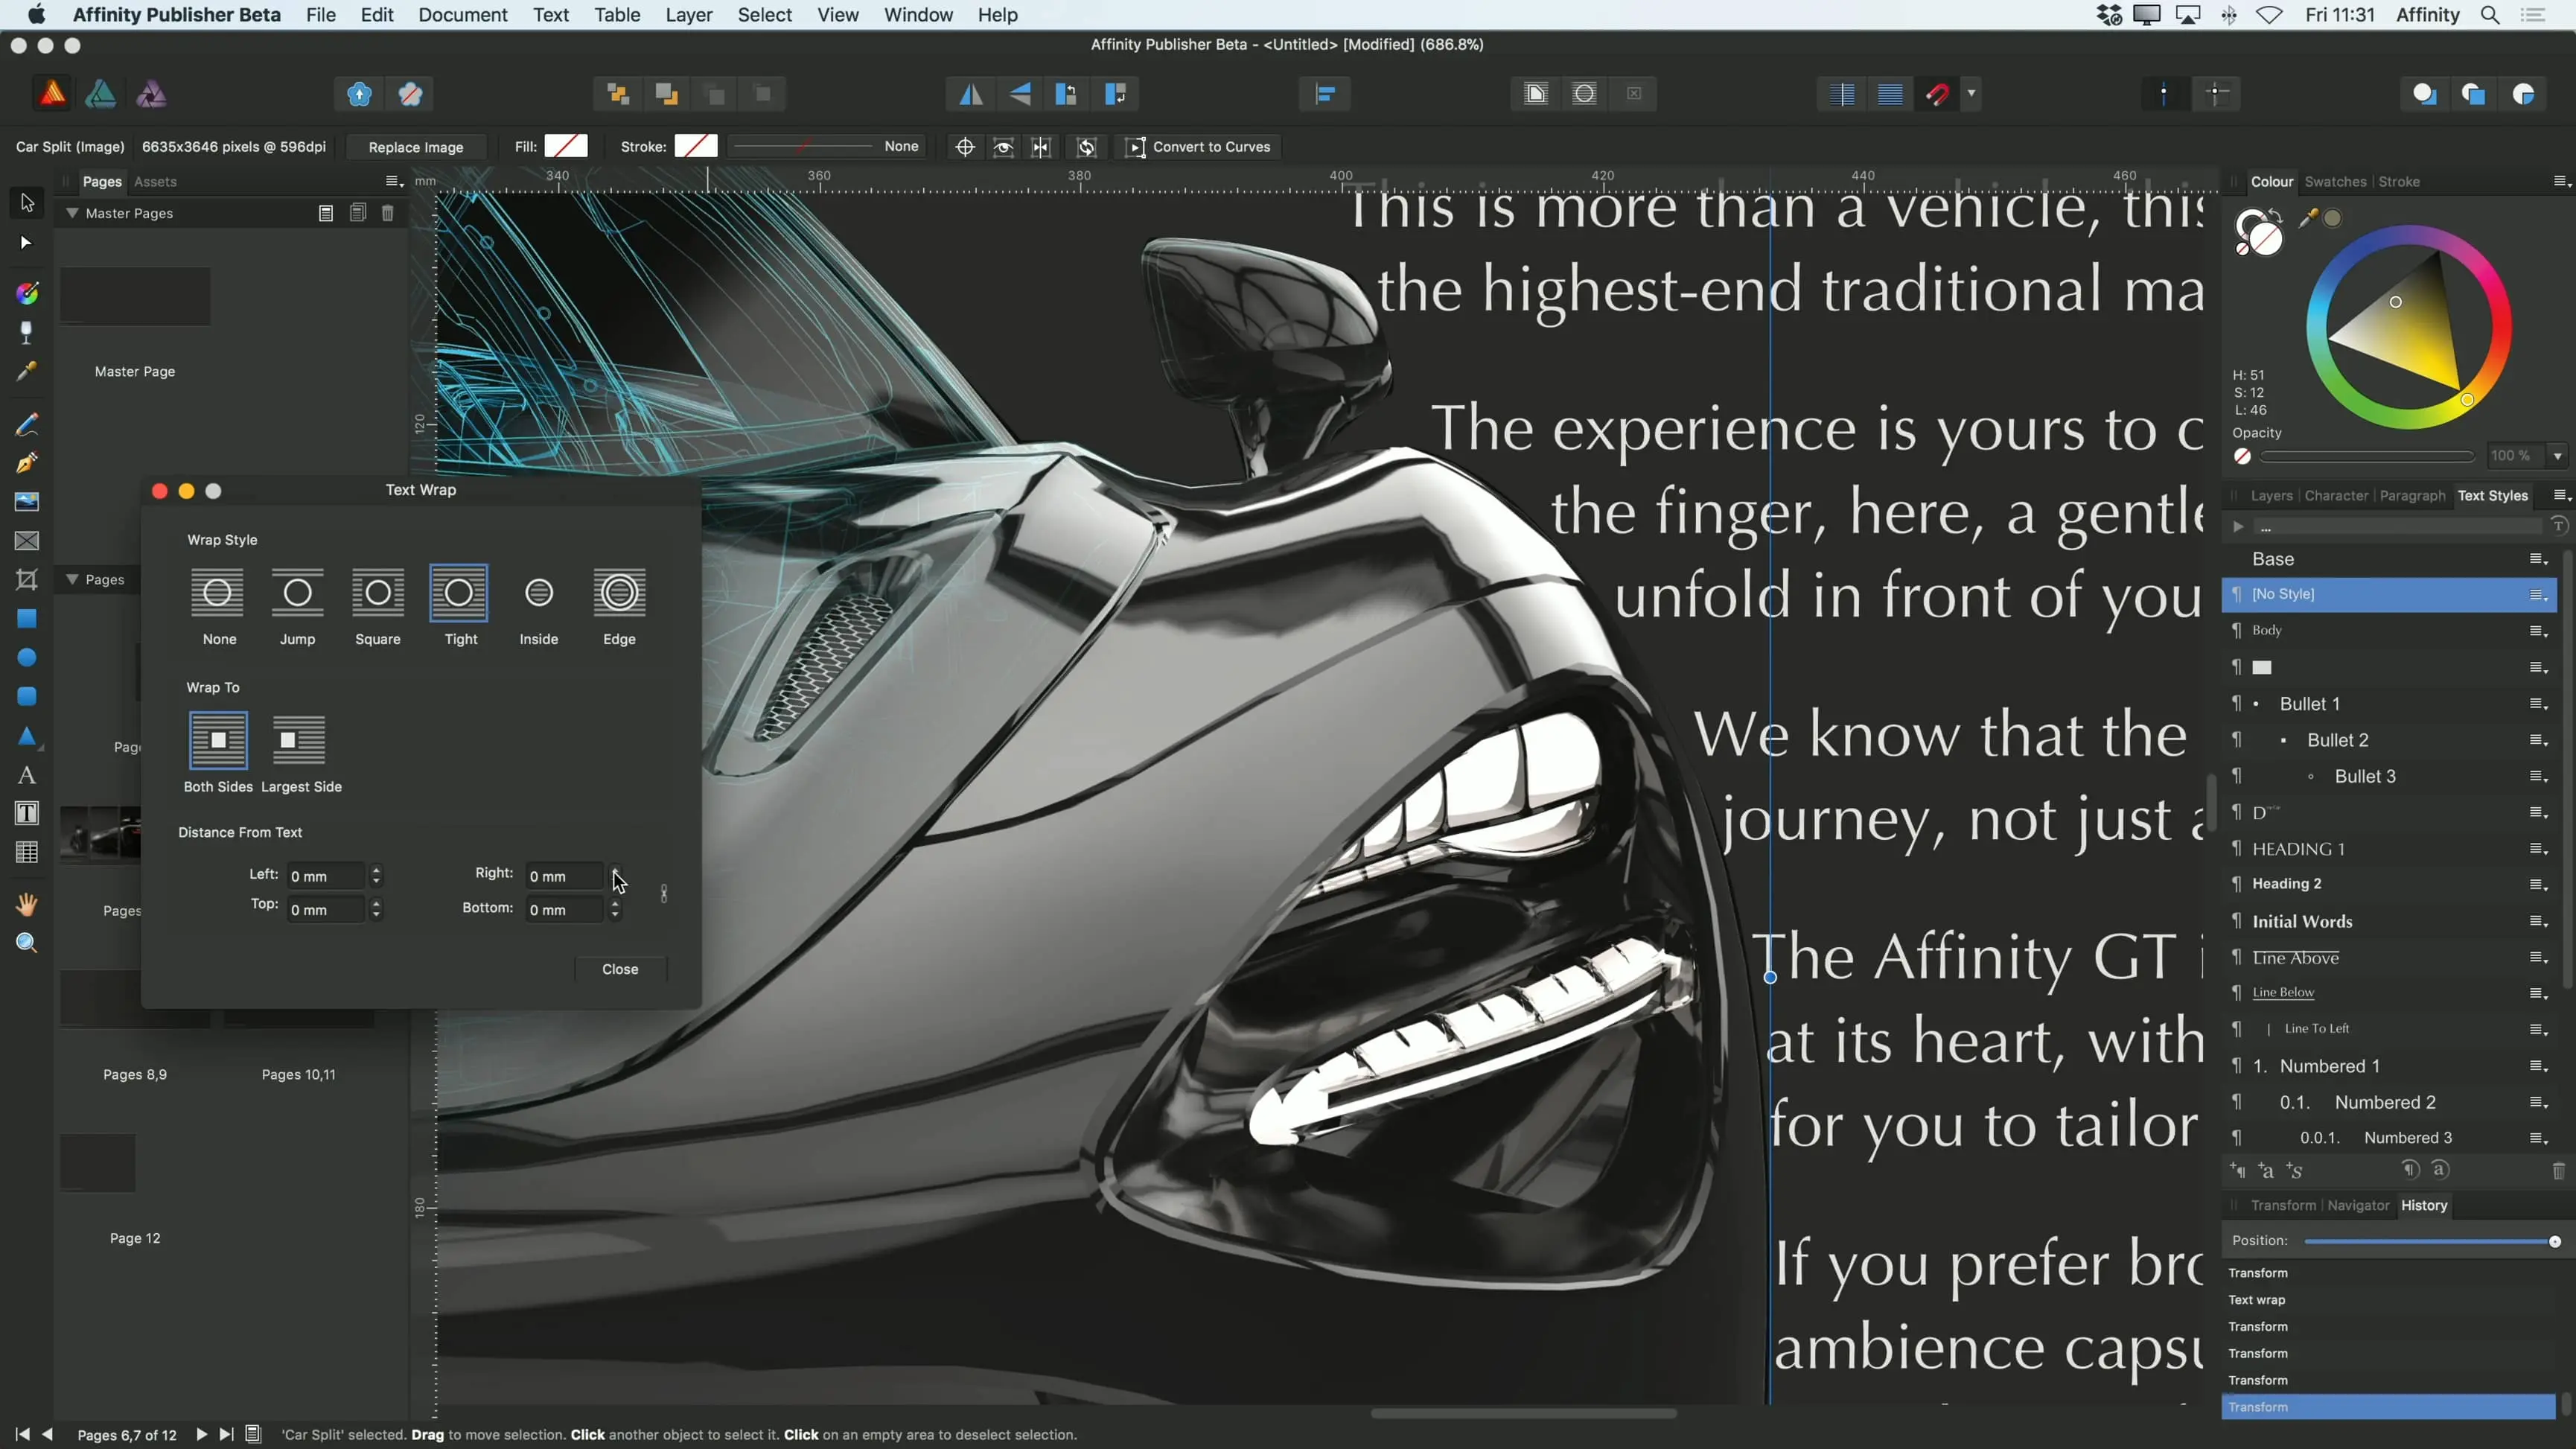Select the Zoom tool
The image size is (2576, 1449).
pyautogui.click(x=27, y=943)
